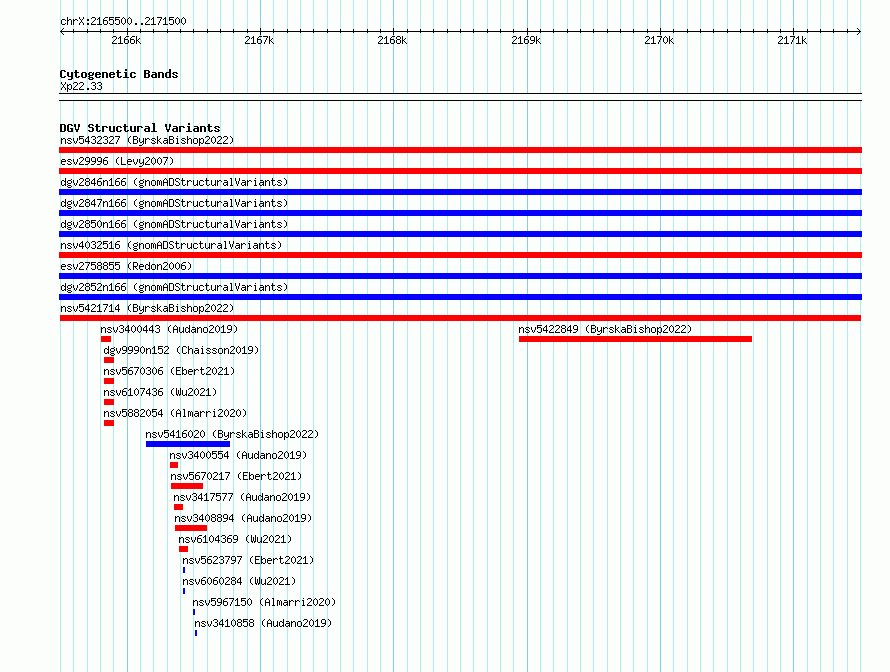Open nsv3400554 (Audano2019) label
The width and height of the screenshot is (890, 672).
click(238, 455)
